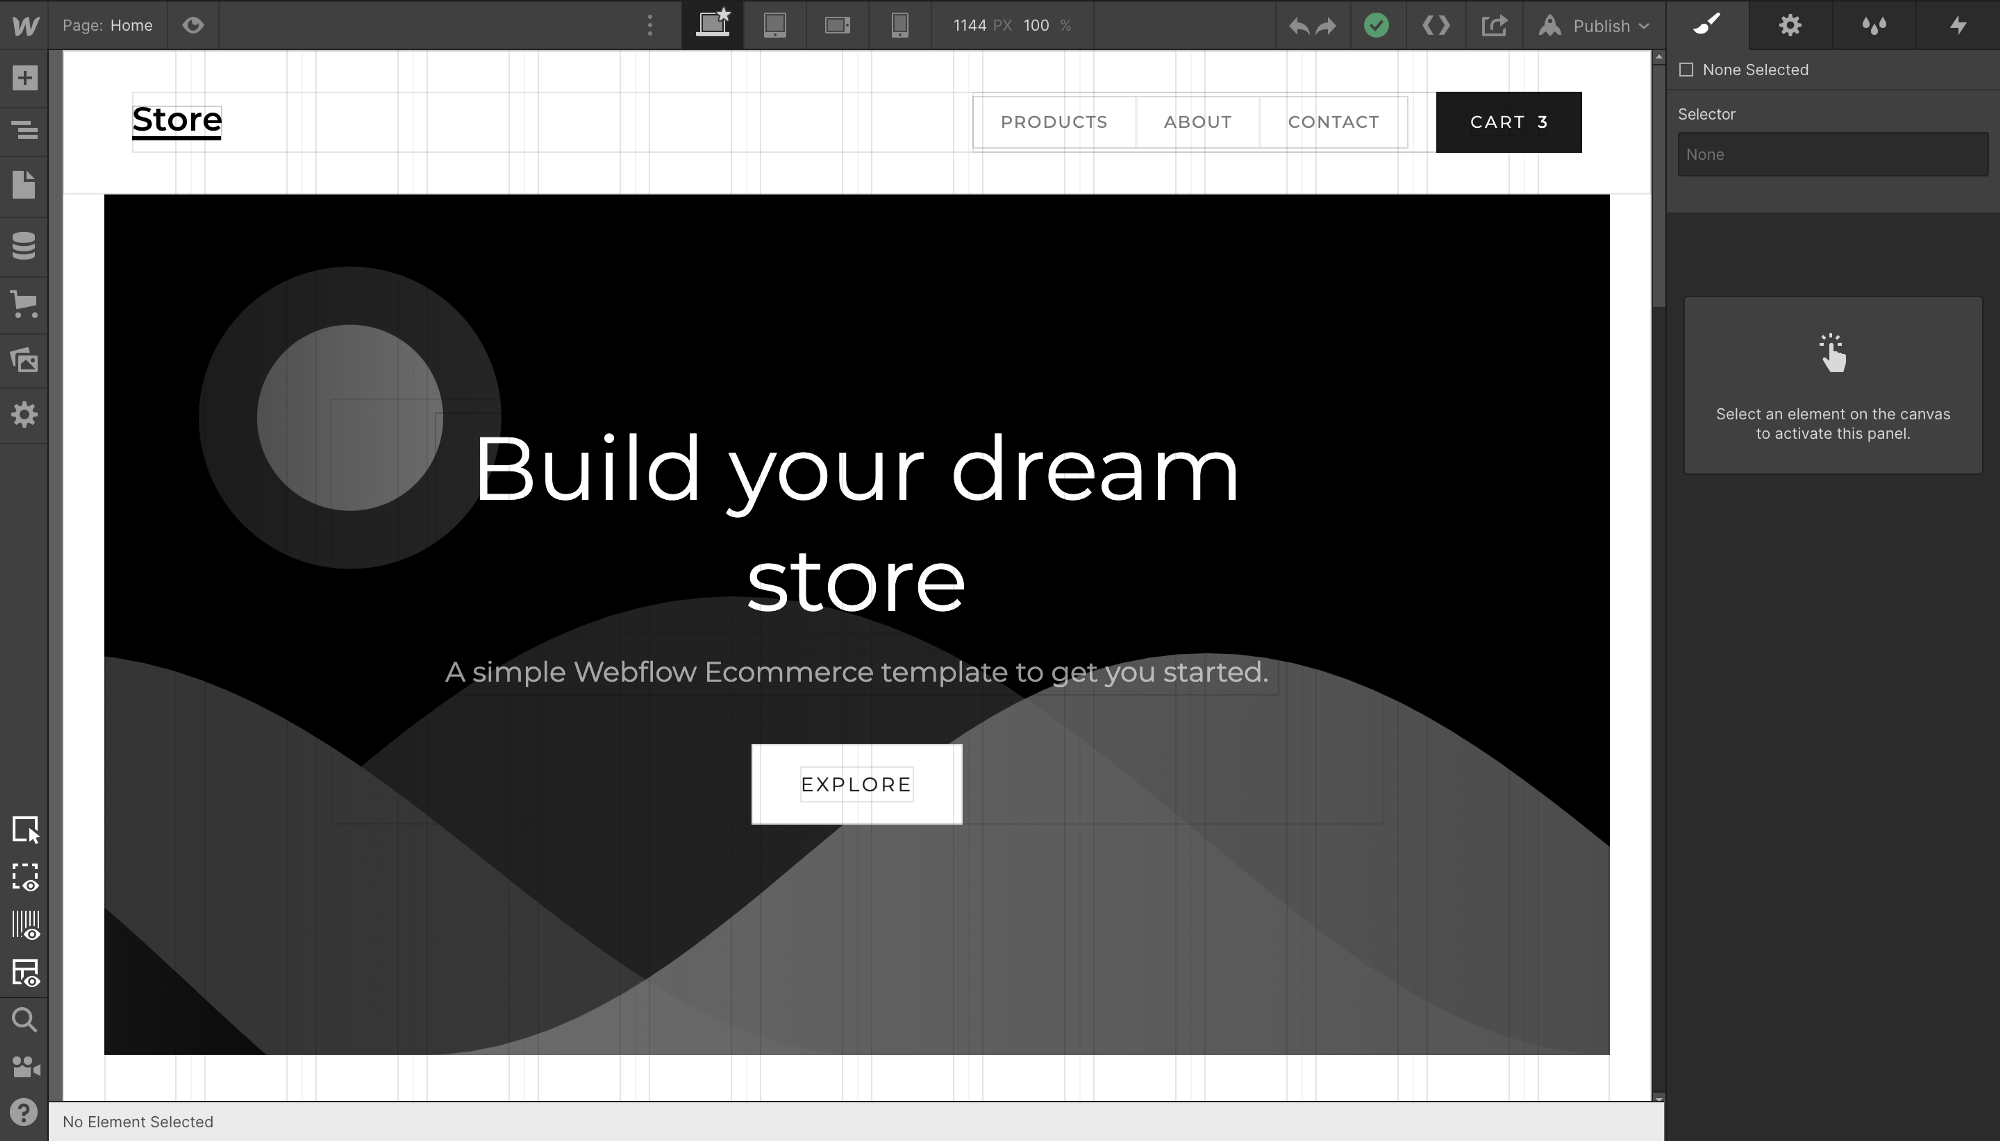The image size is (2000, 1141).
Task: Click the EXPLORE button on canvas
Action: coord(856,784)
